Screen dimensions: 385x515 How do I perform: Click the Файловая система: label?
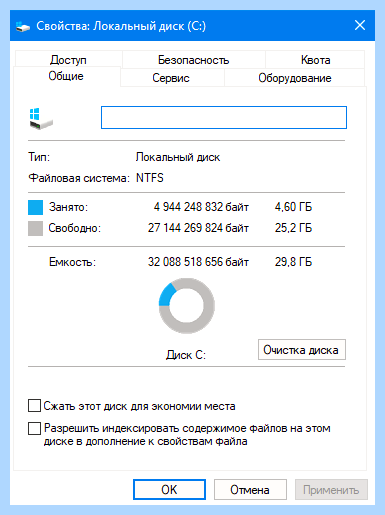79,178
